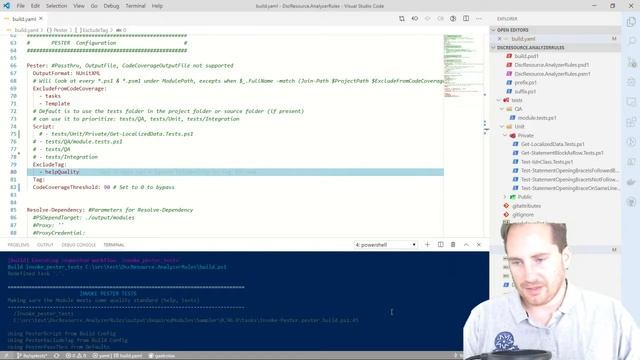The width and height of the screenshot is (640, 360).
Task: Close the build.yaml editor tab
Action: [41, 19]
